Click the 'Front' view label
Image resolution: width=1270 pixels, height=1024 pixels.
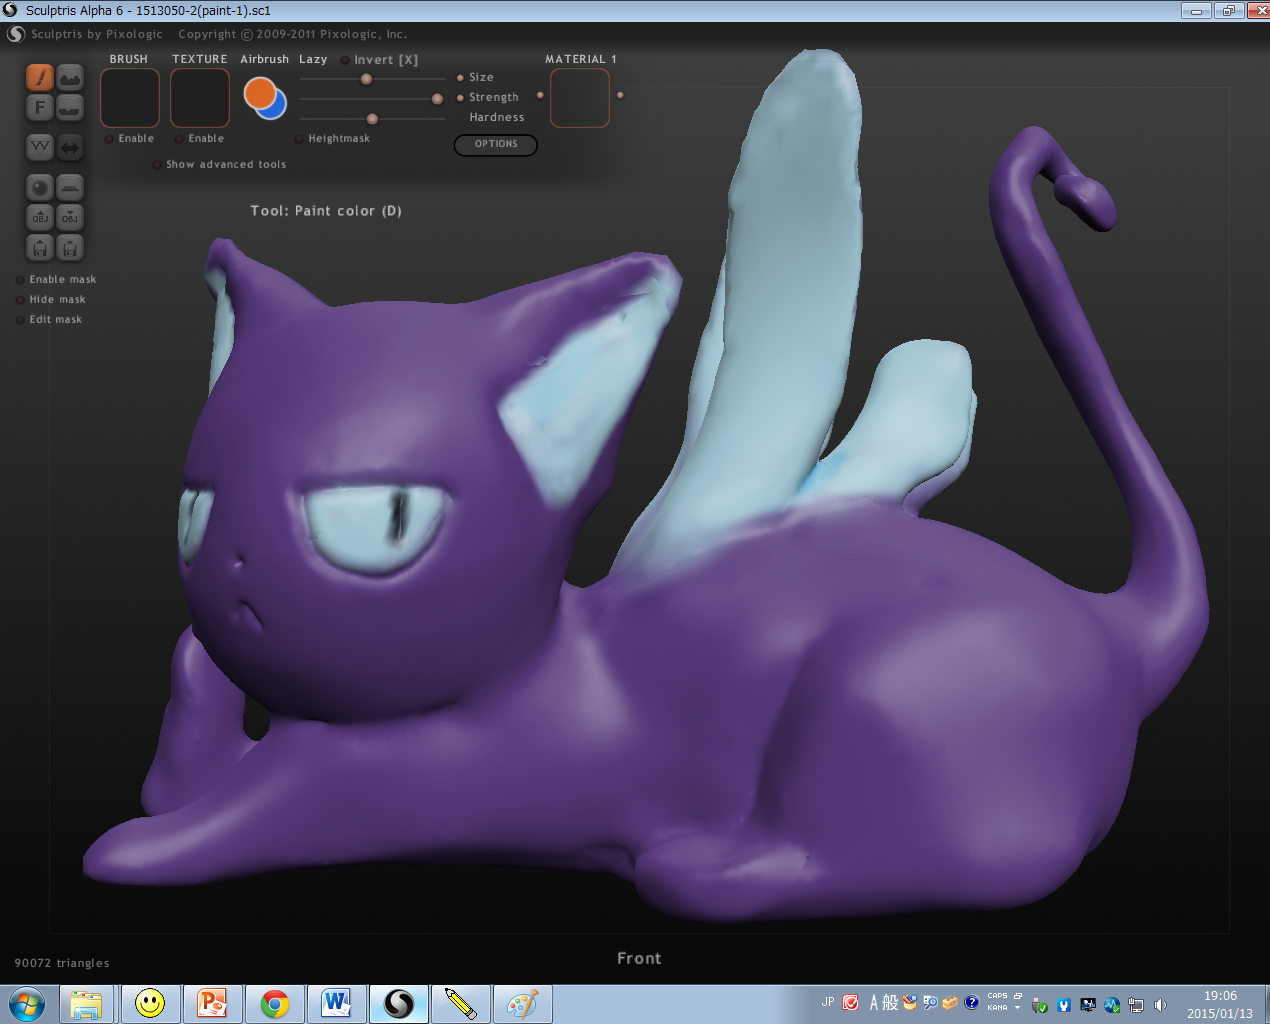coord(639,958)
